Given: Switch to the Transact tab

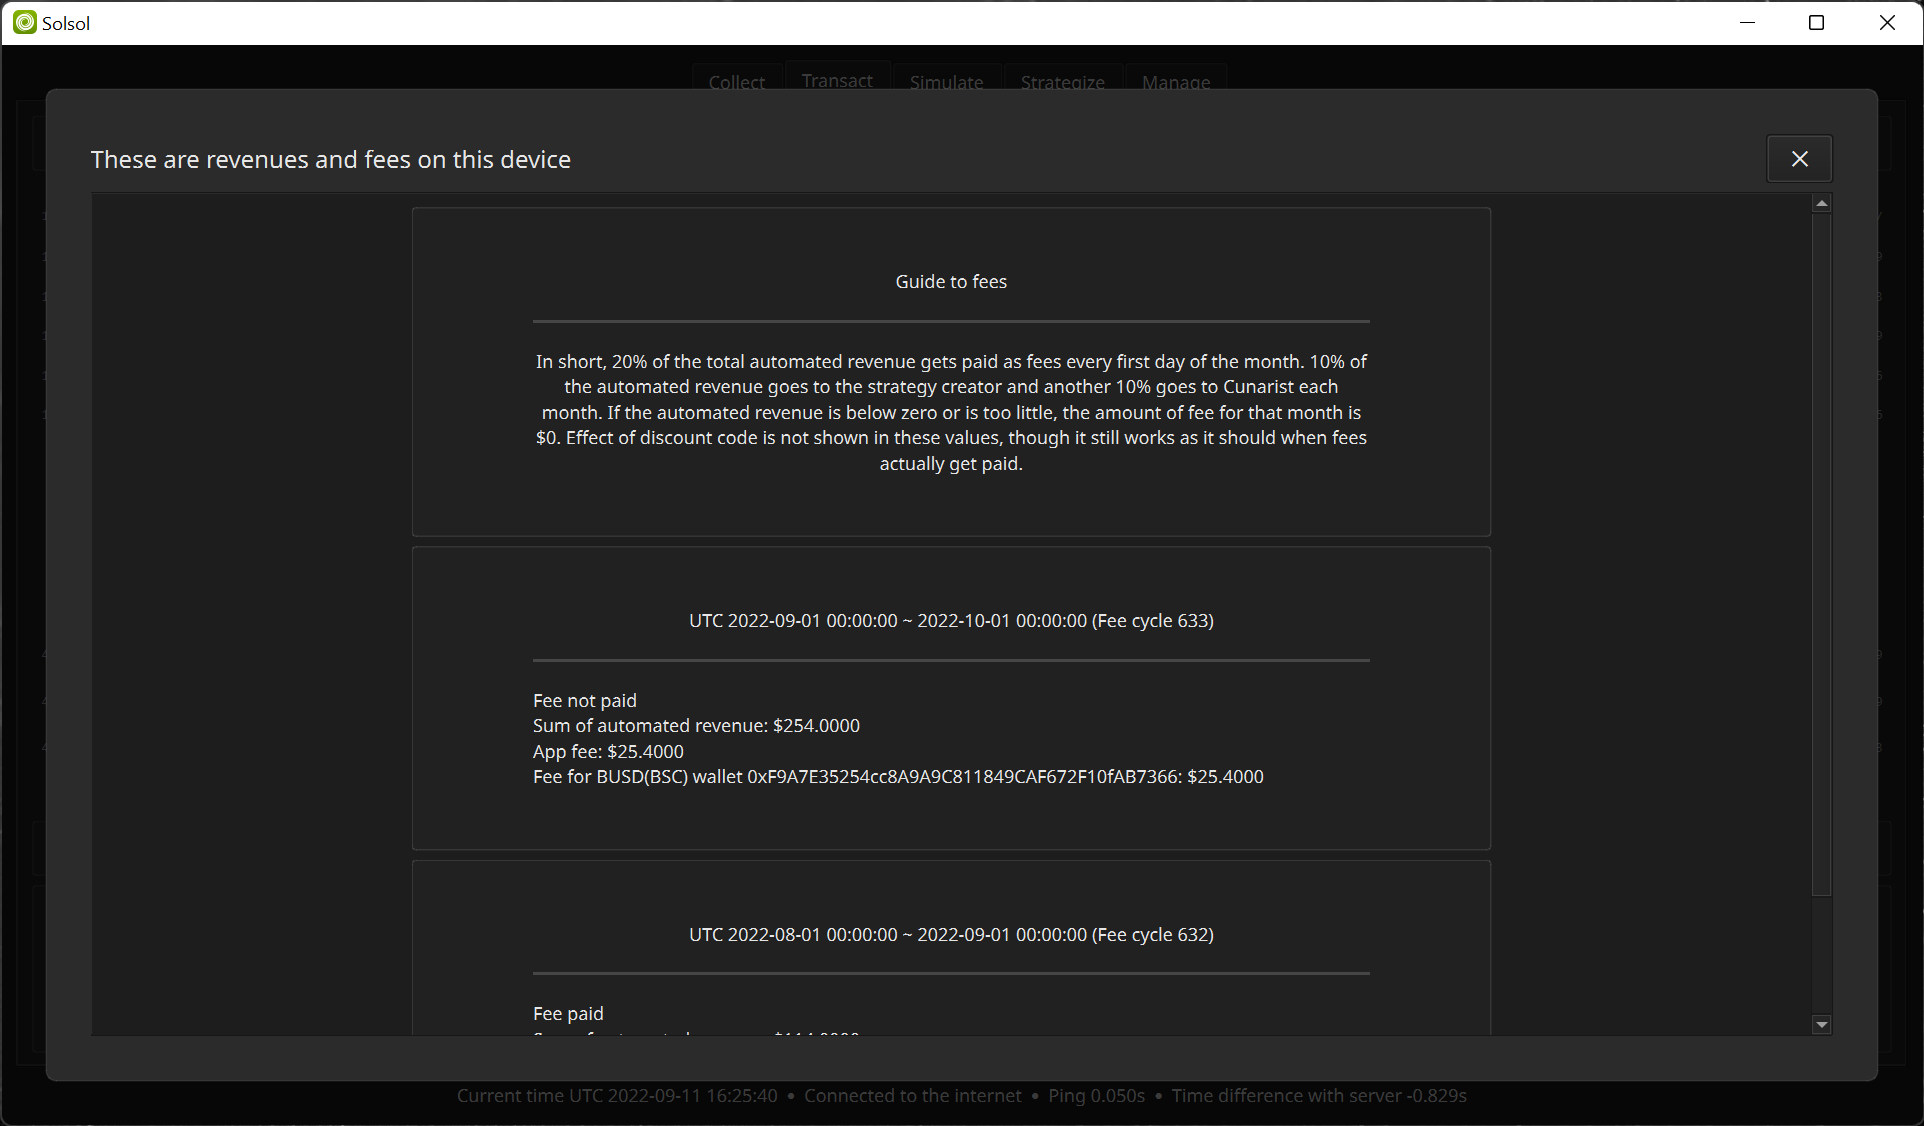Looking at the screenshot, I should 837,80.
